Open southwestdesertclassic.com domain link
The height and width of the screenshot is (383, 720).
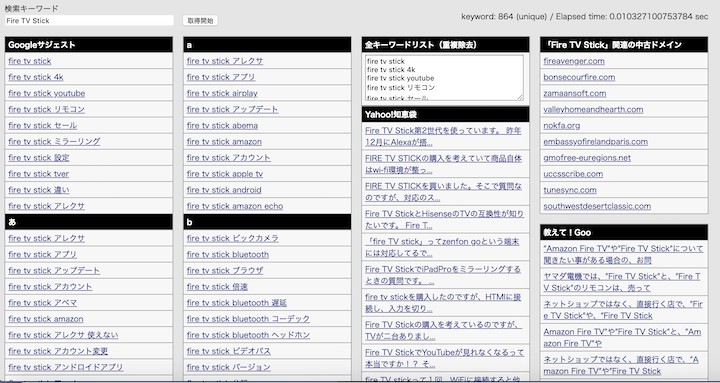(x=597, y=206)
